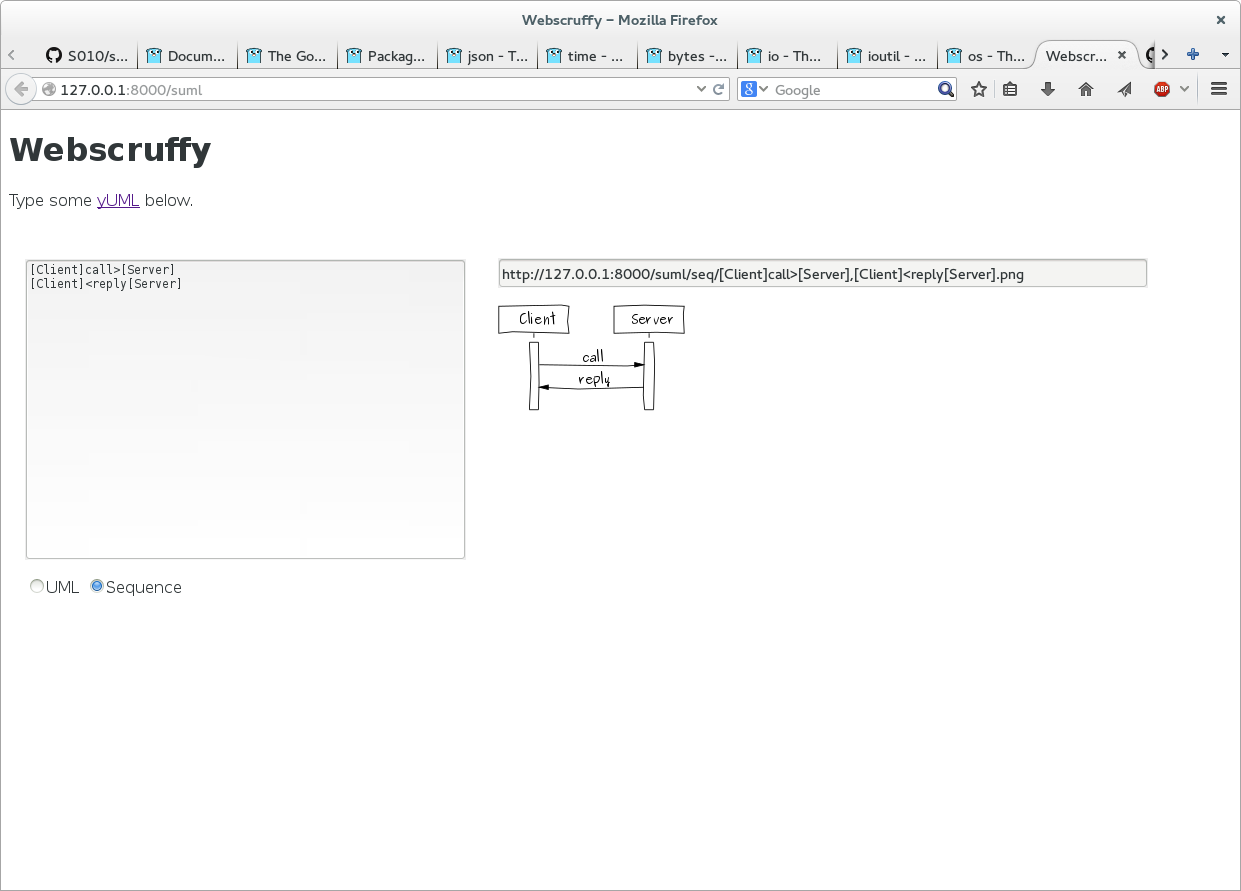The height and width of the screenshot is (891, 1241).
Task: Switch to the Docum... tab
Action: [187, 56]
